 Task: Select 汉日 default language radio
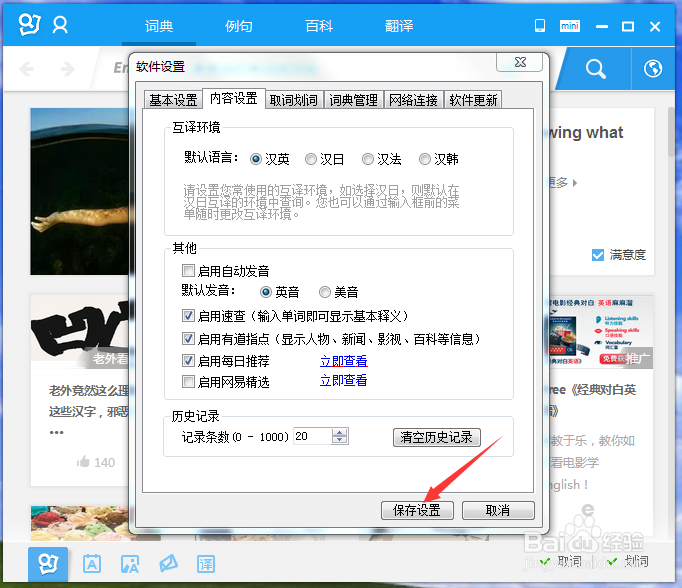(x=311, y=159)
